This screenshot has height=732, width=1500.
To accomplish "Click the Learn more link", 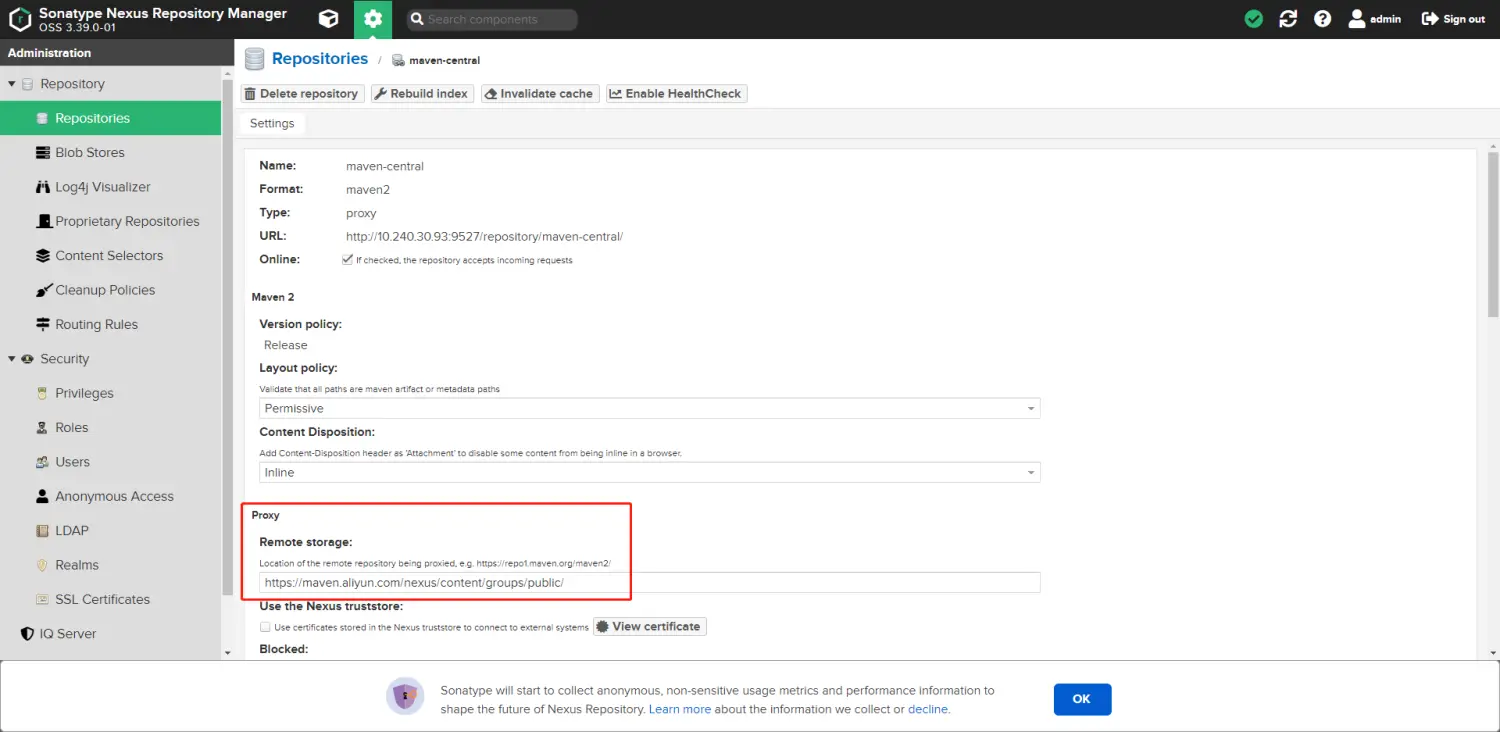I will pyautogui.click(x=679, y=710).
